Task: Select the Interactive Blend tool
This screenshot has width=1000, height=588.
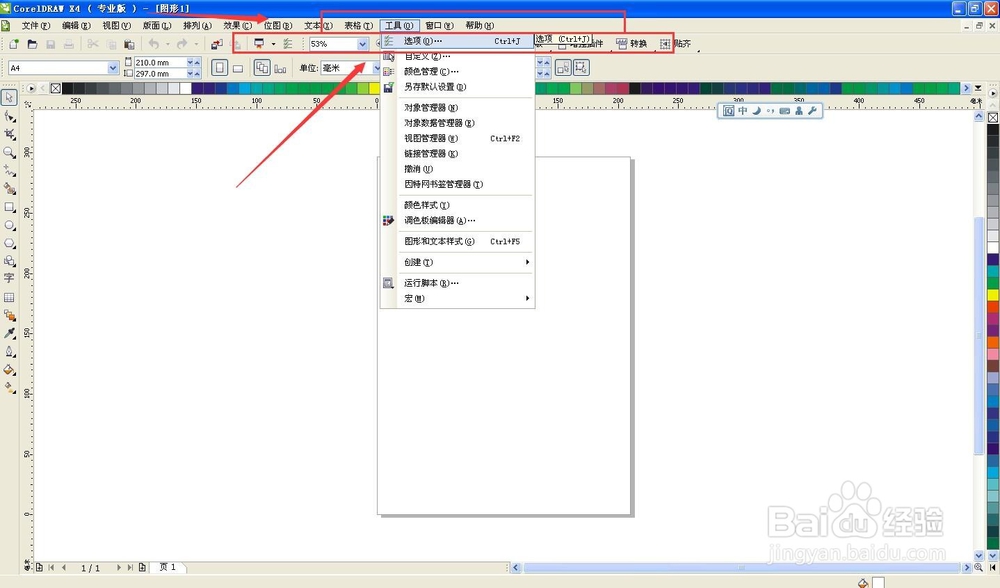Action: 9,315
